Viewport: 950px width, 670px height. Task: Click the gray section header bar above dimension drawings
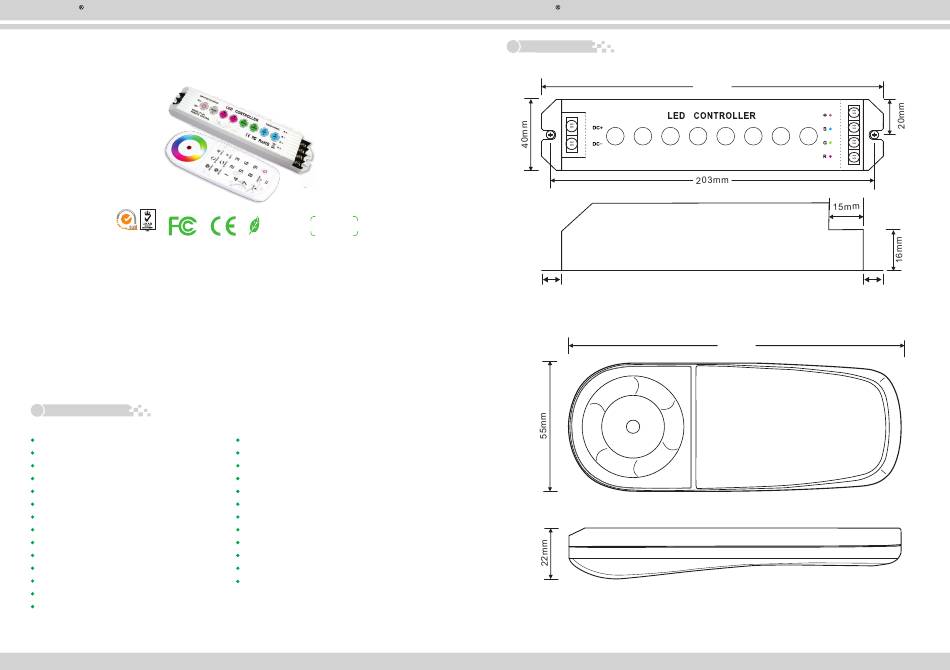click(560, 47)
